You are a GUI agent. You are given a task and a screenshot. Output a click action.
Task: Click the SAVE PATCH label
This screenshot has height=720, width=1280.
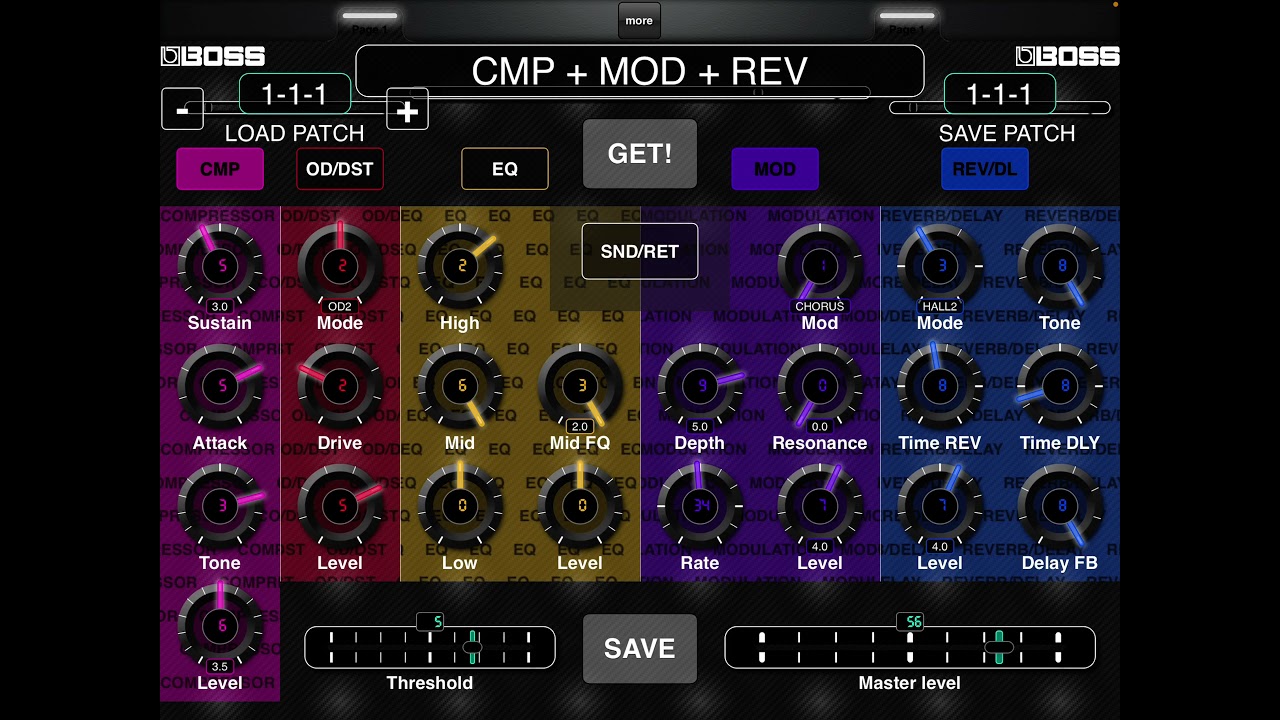coord(1007,134)
